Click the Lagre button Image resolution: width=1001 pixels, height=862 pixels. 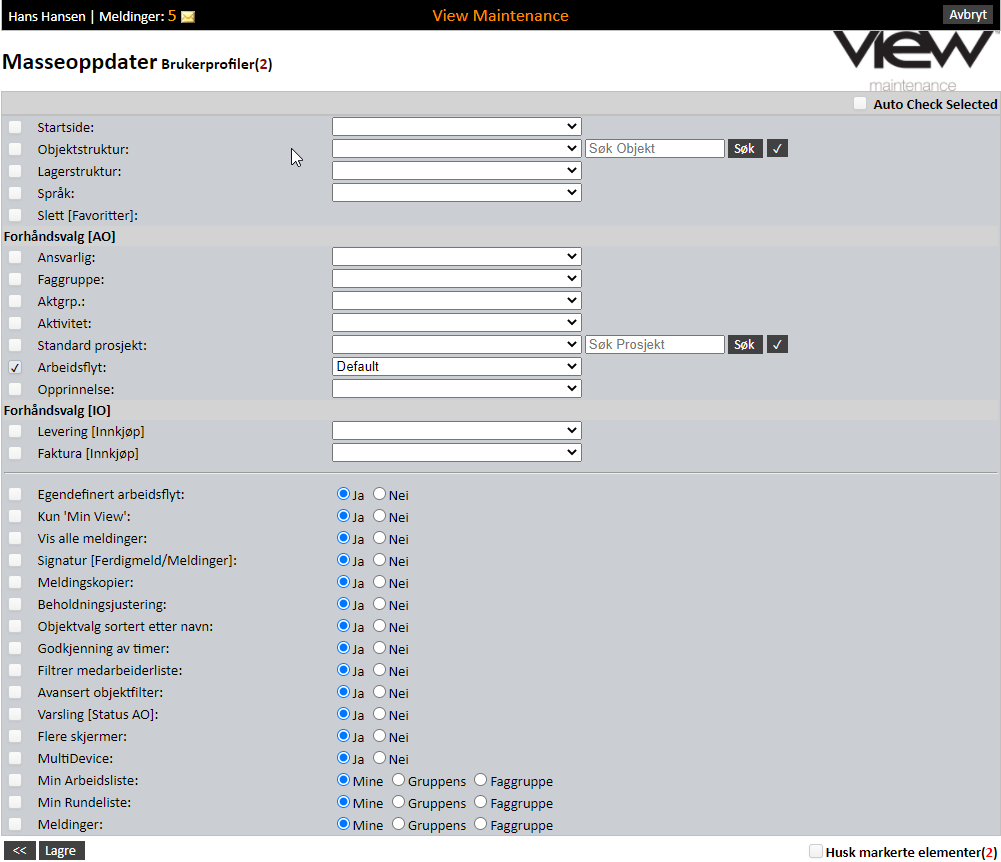[62, 851]
